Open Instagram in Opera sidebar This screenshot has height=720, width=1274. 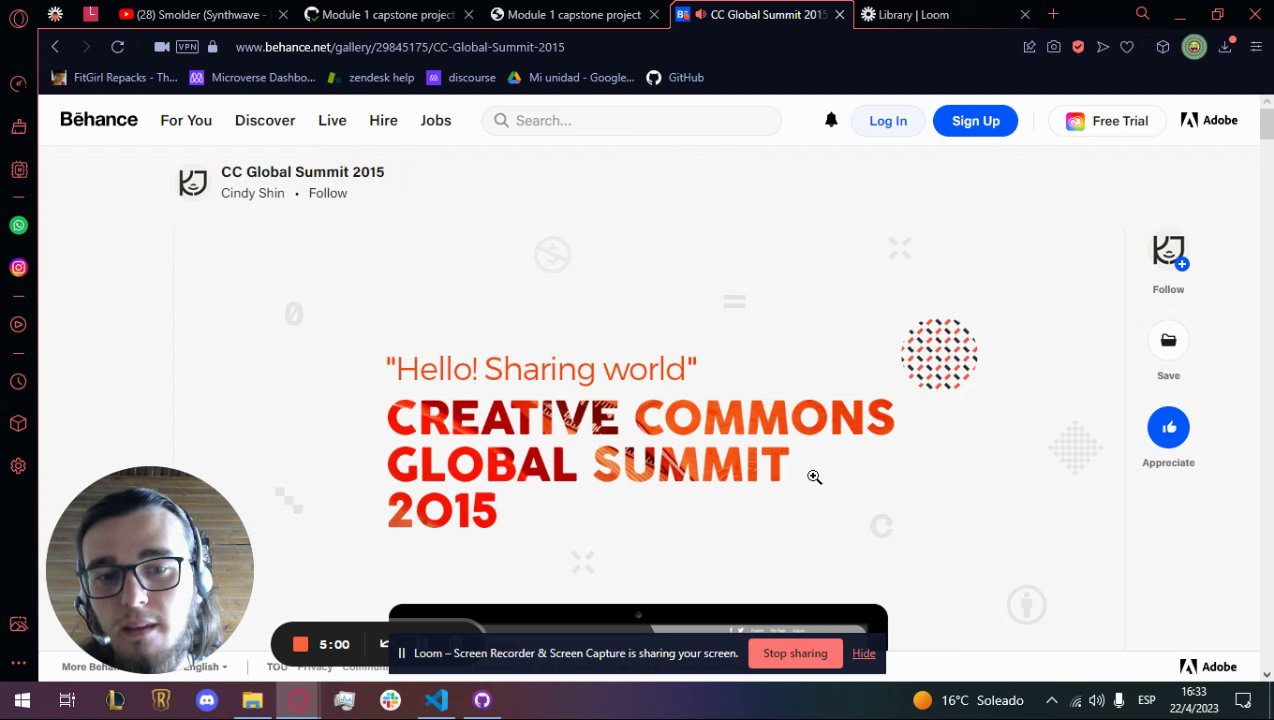(18, 268)
